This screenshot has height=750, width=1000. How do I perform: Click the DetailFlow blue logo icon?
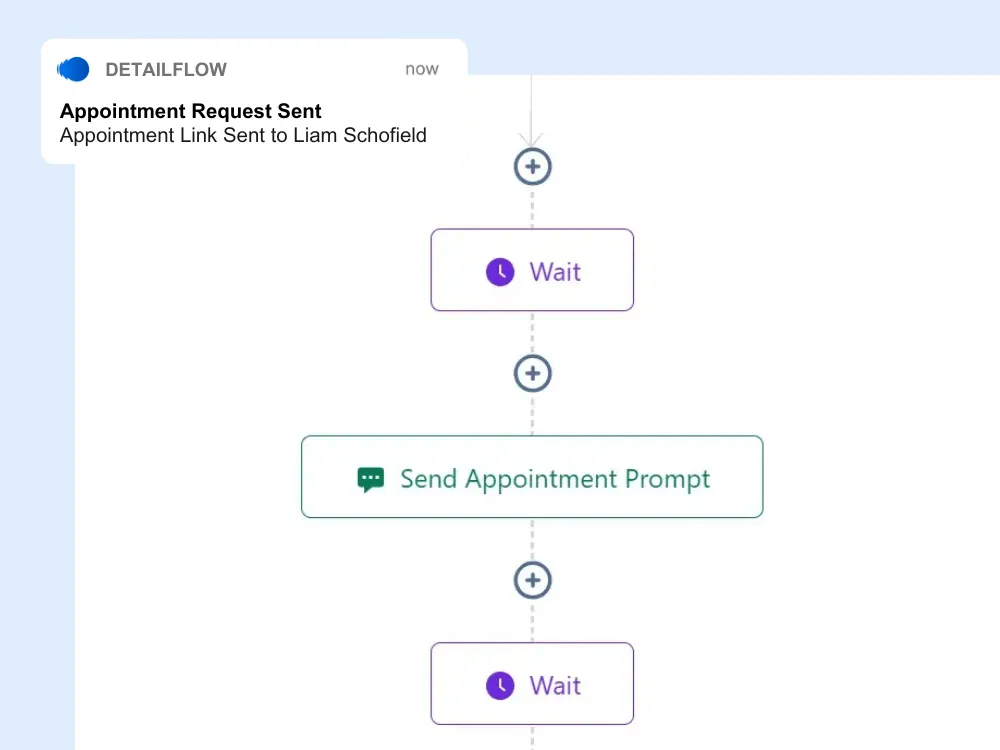73,69
